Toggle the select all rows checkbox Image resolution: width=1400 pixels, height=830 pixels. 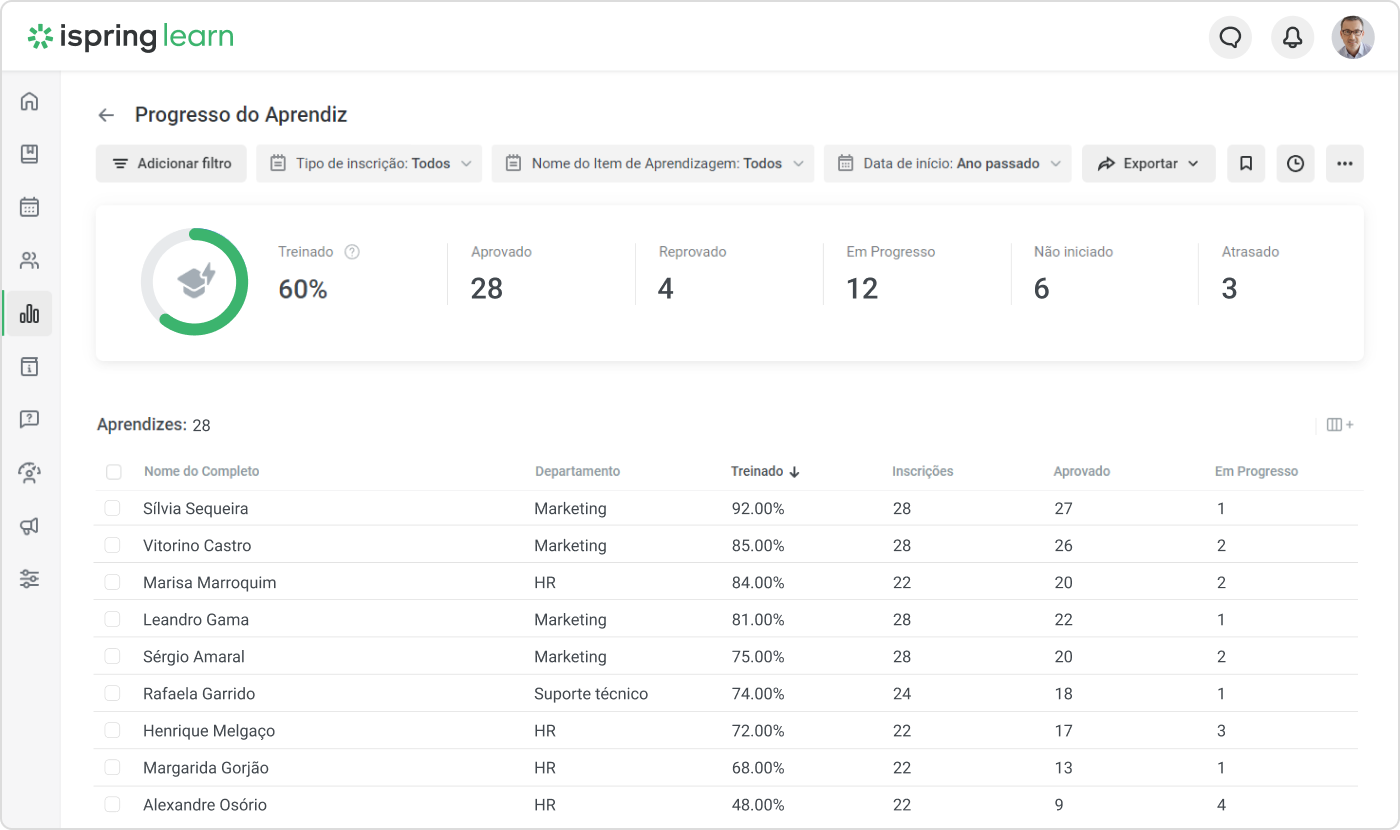[x=113, y=472]
